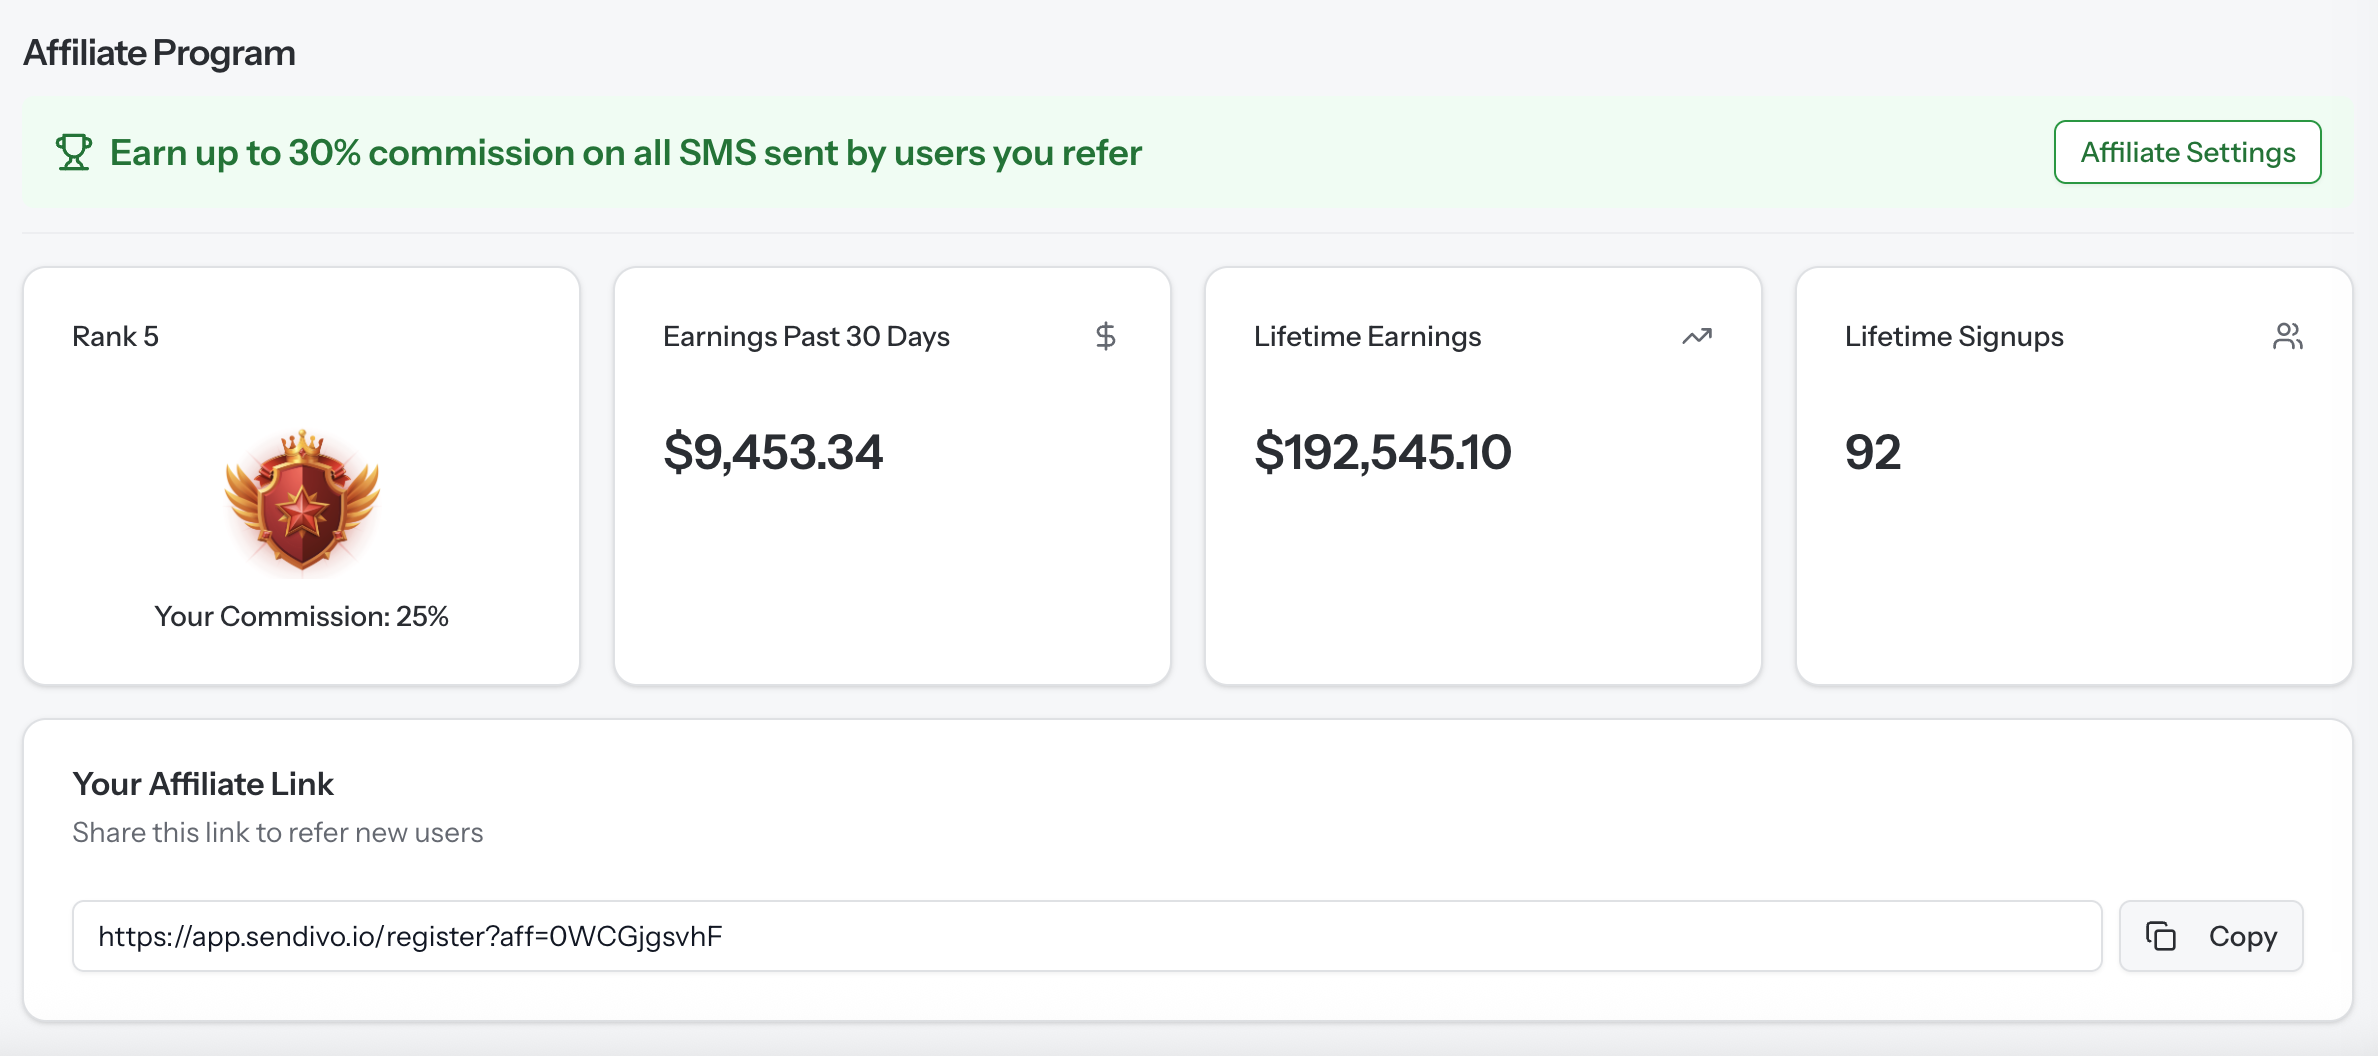2378x1056 pixels.
Task: Open Affiliate Settings
Action: point(2187,152)
